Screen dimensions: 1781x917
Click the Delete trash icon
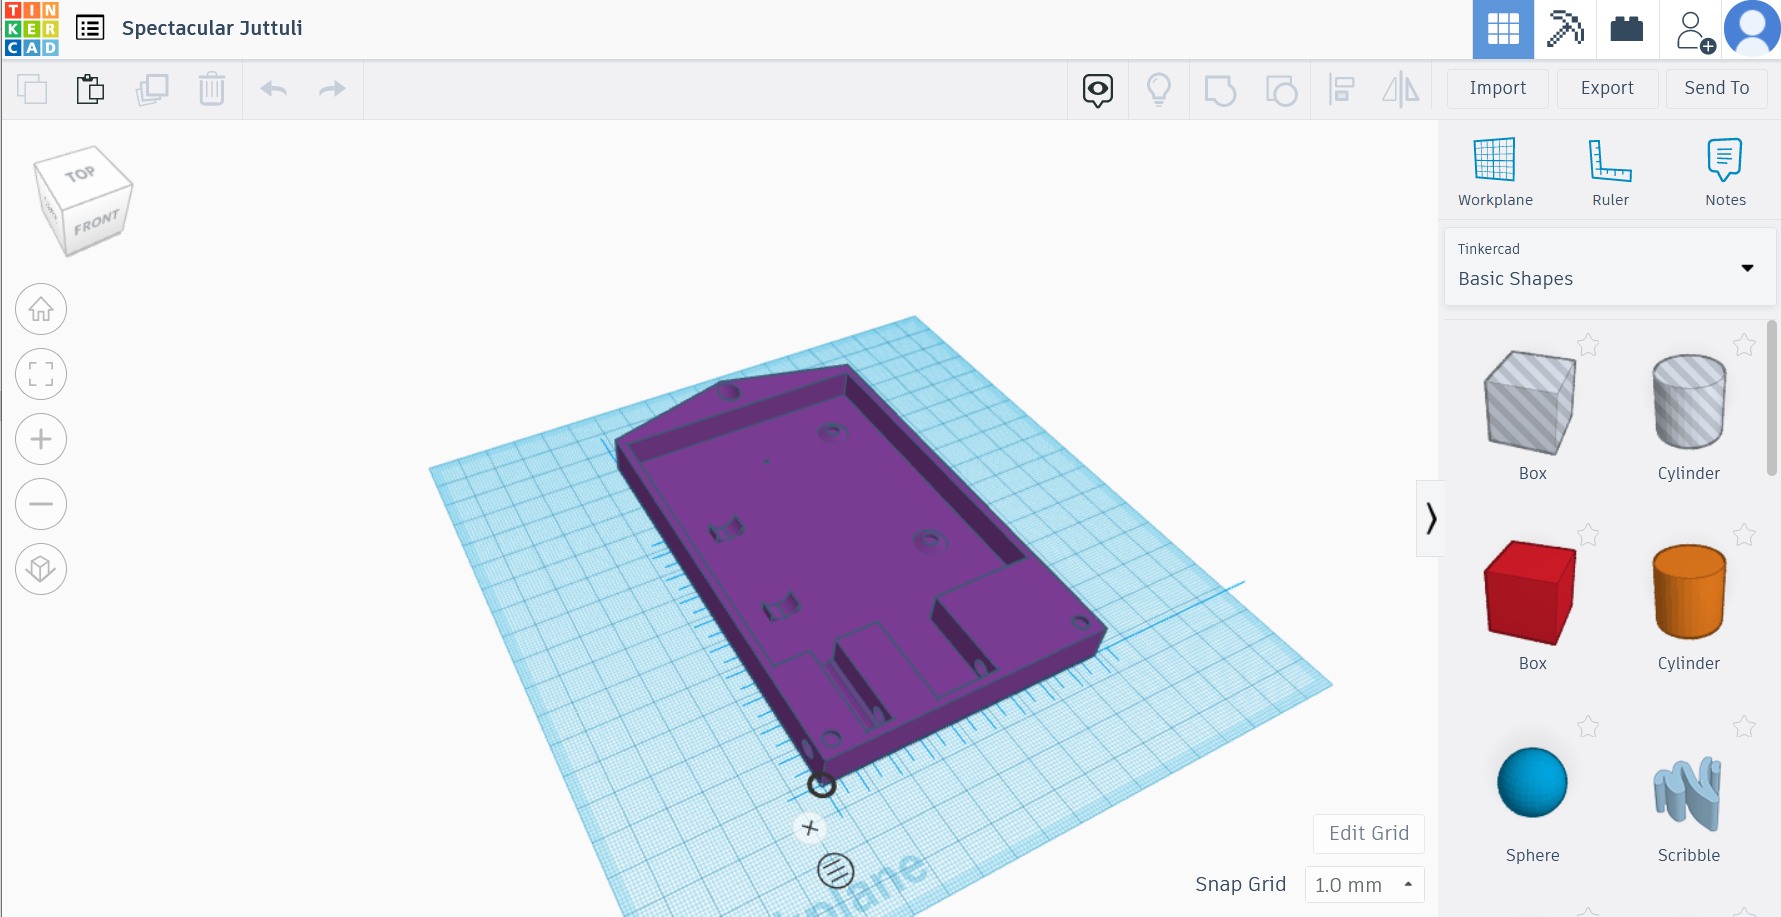pyautogui.click(x=212, y=89)
